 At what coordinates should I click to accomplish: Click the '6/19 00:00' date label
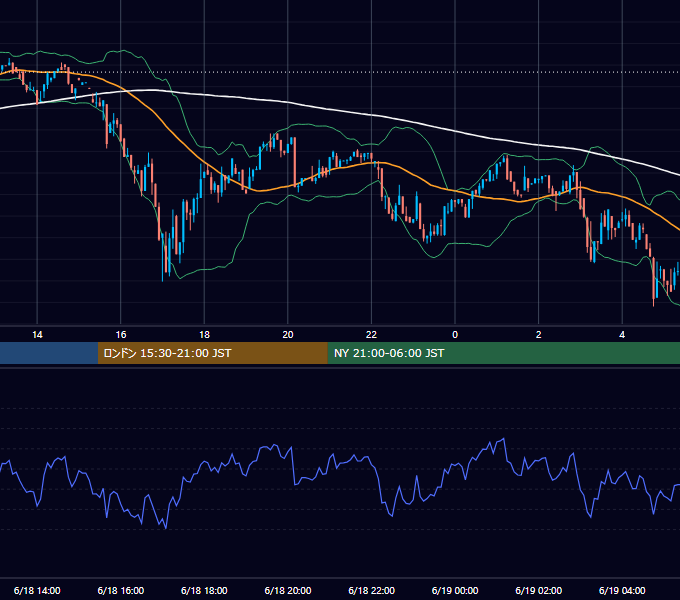point(455,590)
